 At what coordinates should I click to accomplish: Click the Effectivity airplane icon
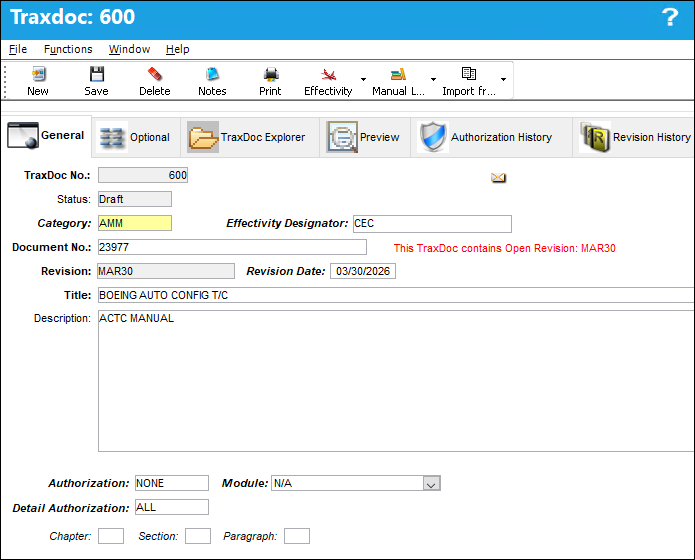[x=328, y=74]
